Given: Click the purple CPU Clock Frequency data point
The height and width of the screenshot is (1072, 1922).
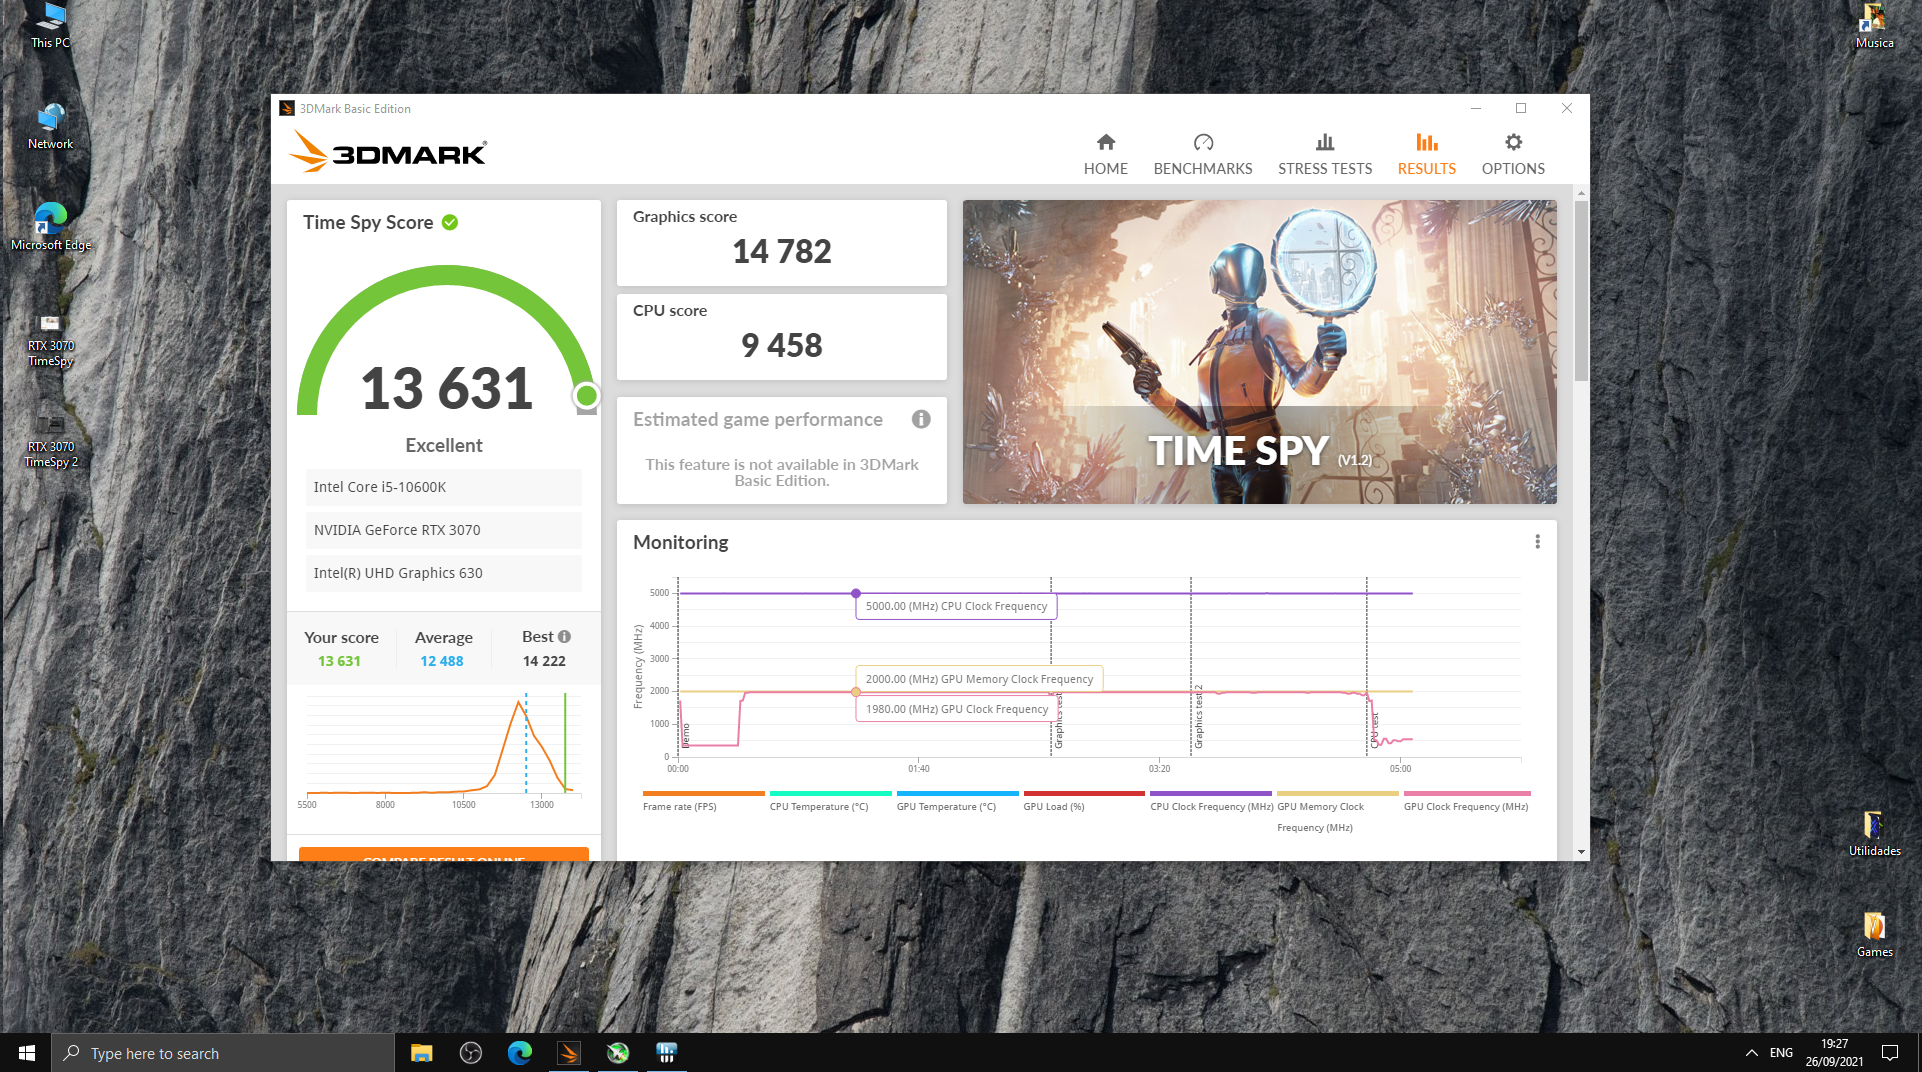Looking at the screenshot, I should coord(856,593).
